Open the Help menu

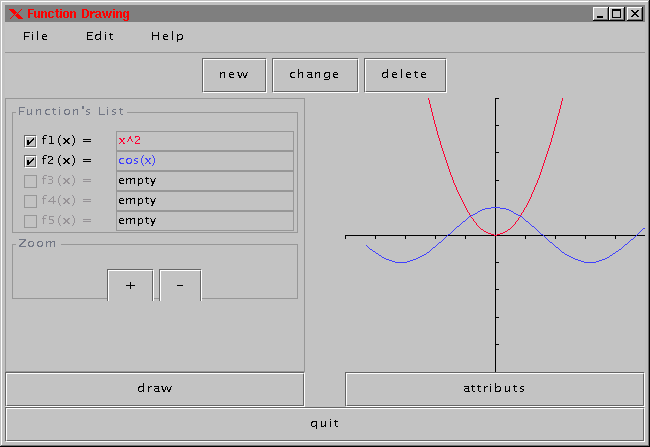coord(168,36)
